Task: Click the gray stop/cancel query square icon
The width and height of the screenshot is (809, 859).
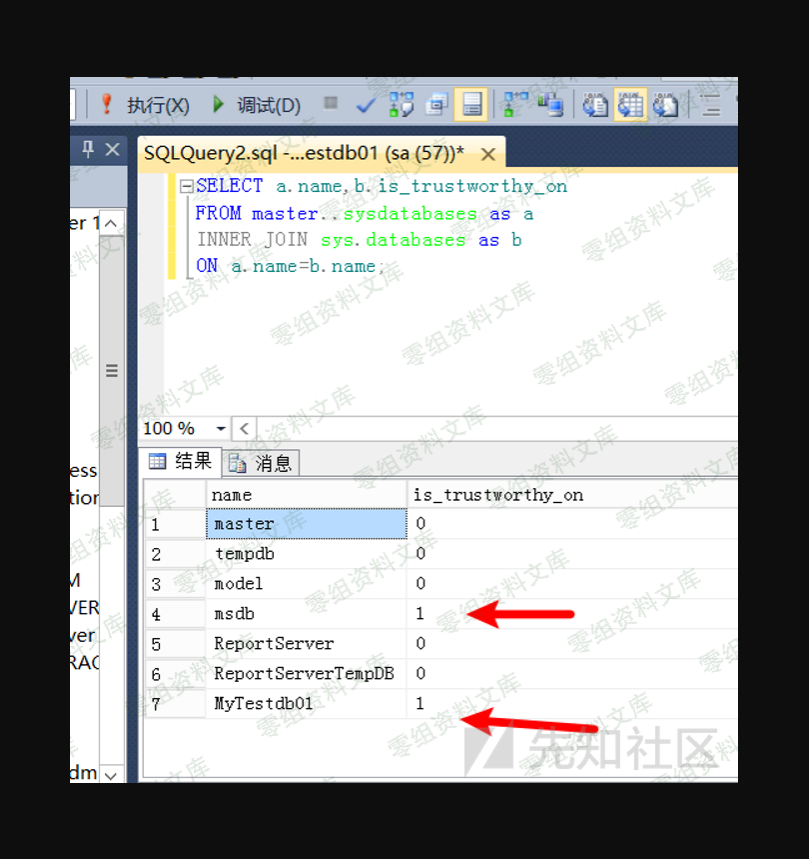Action: click(x=331, y=104)
